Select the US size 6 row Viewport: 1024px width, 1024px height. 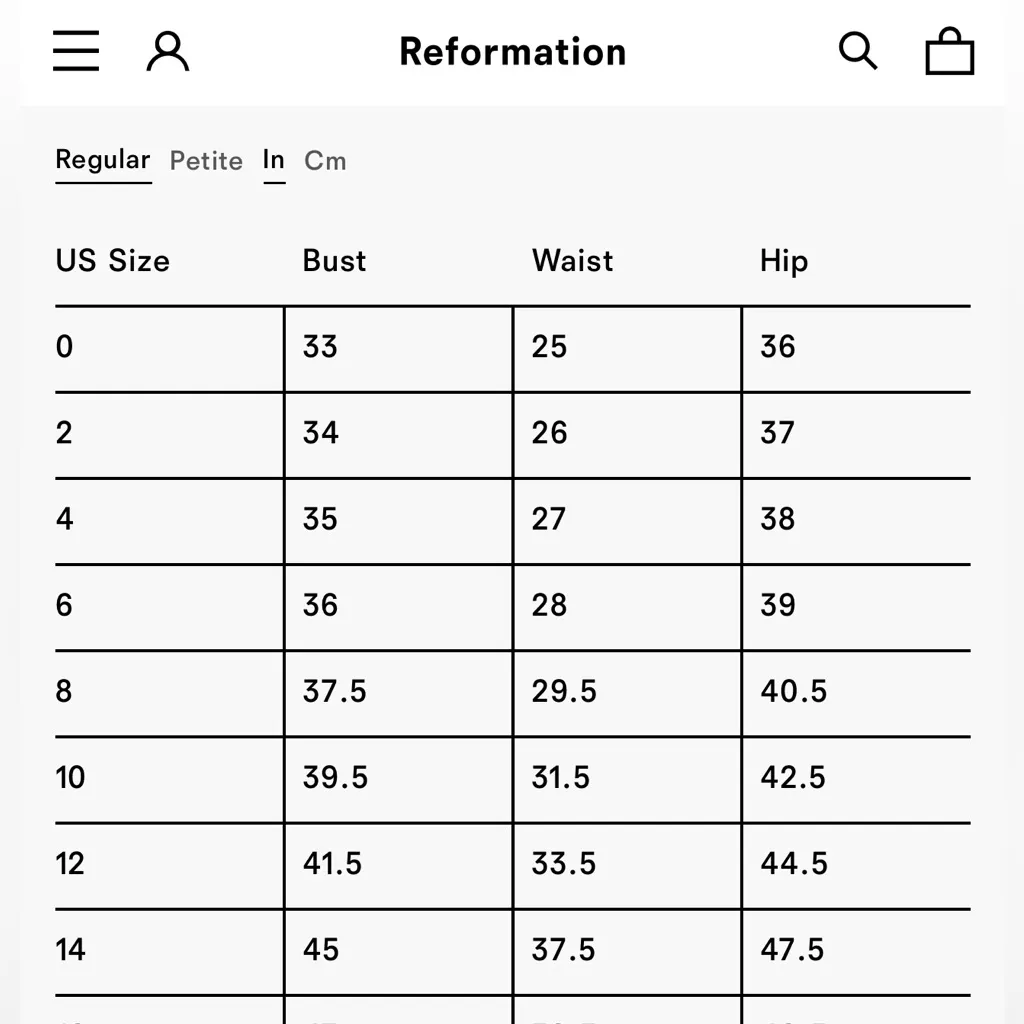tap(65, 605)
